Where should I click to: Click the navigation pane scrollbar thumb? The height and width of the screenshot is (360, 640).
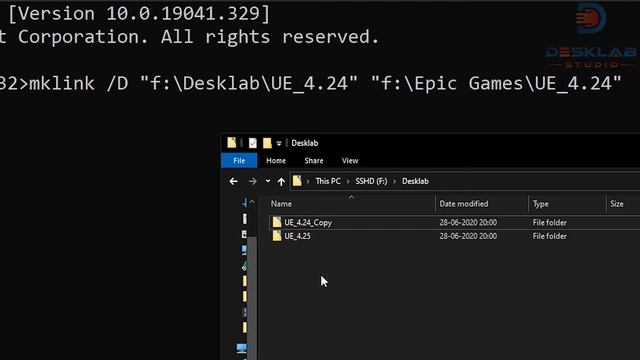[x=252, y=298]
